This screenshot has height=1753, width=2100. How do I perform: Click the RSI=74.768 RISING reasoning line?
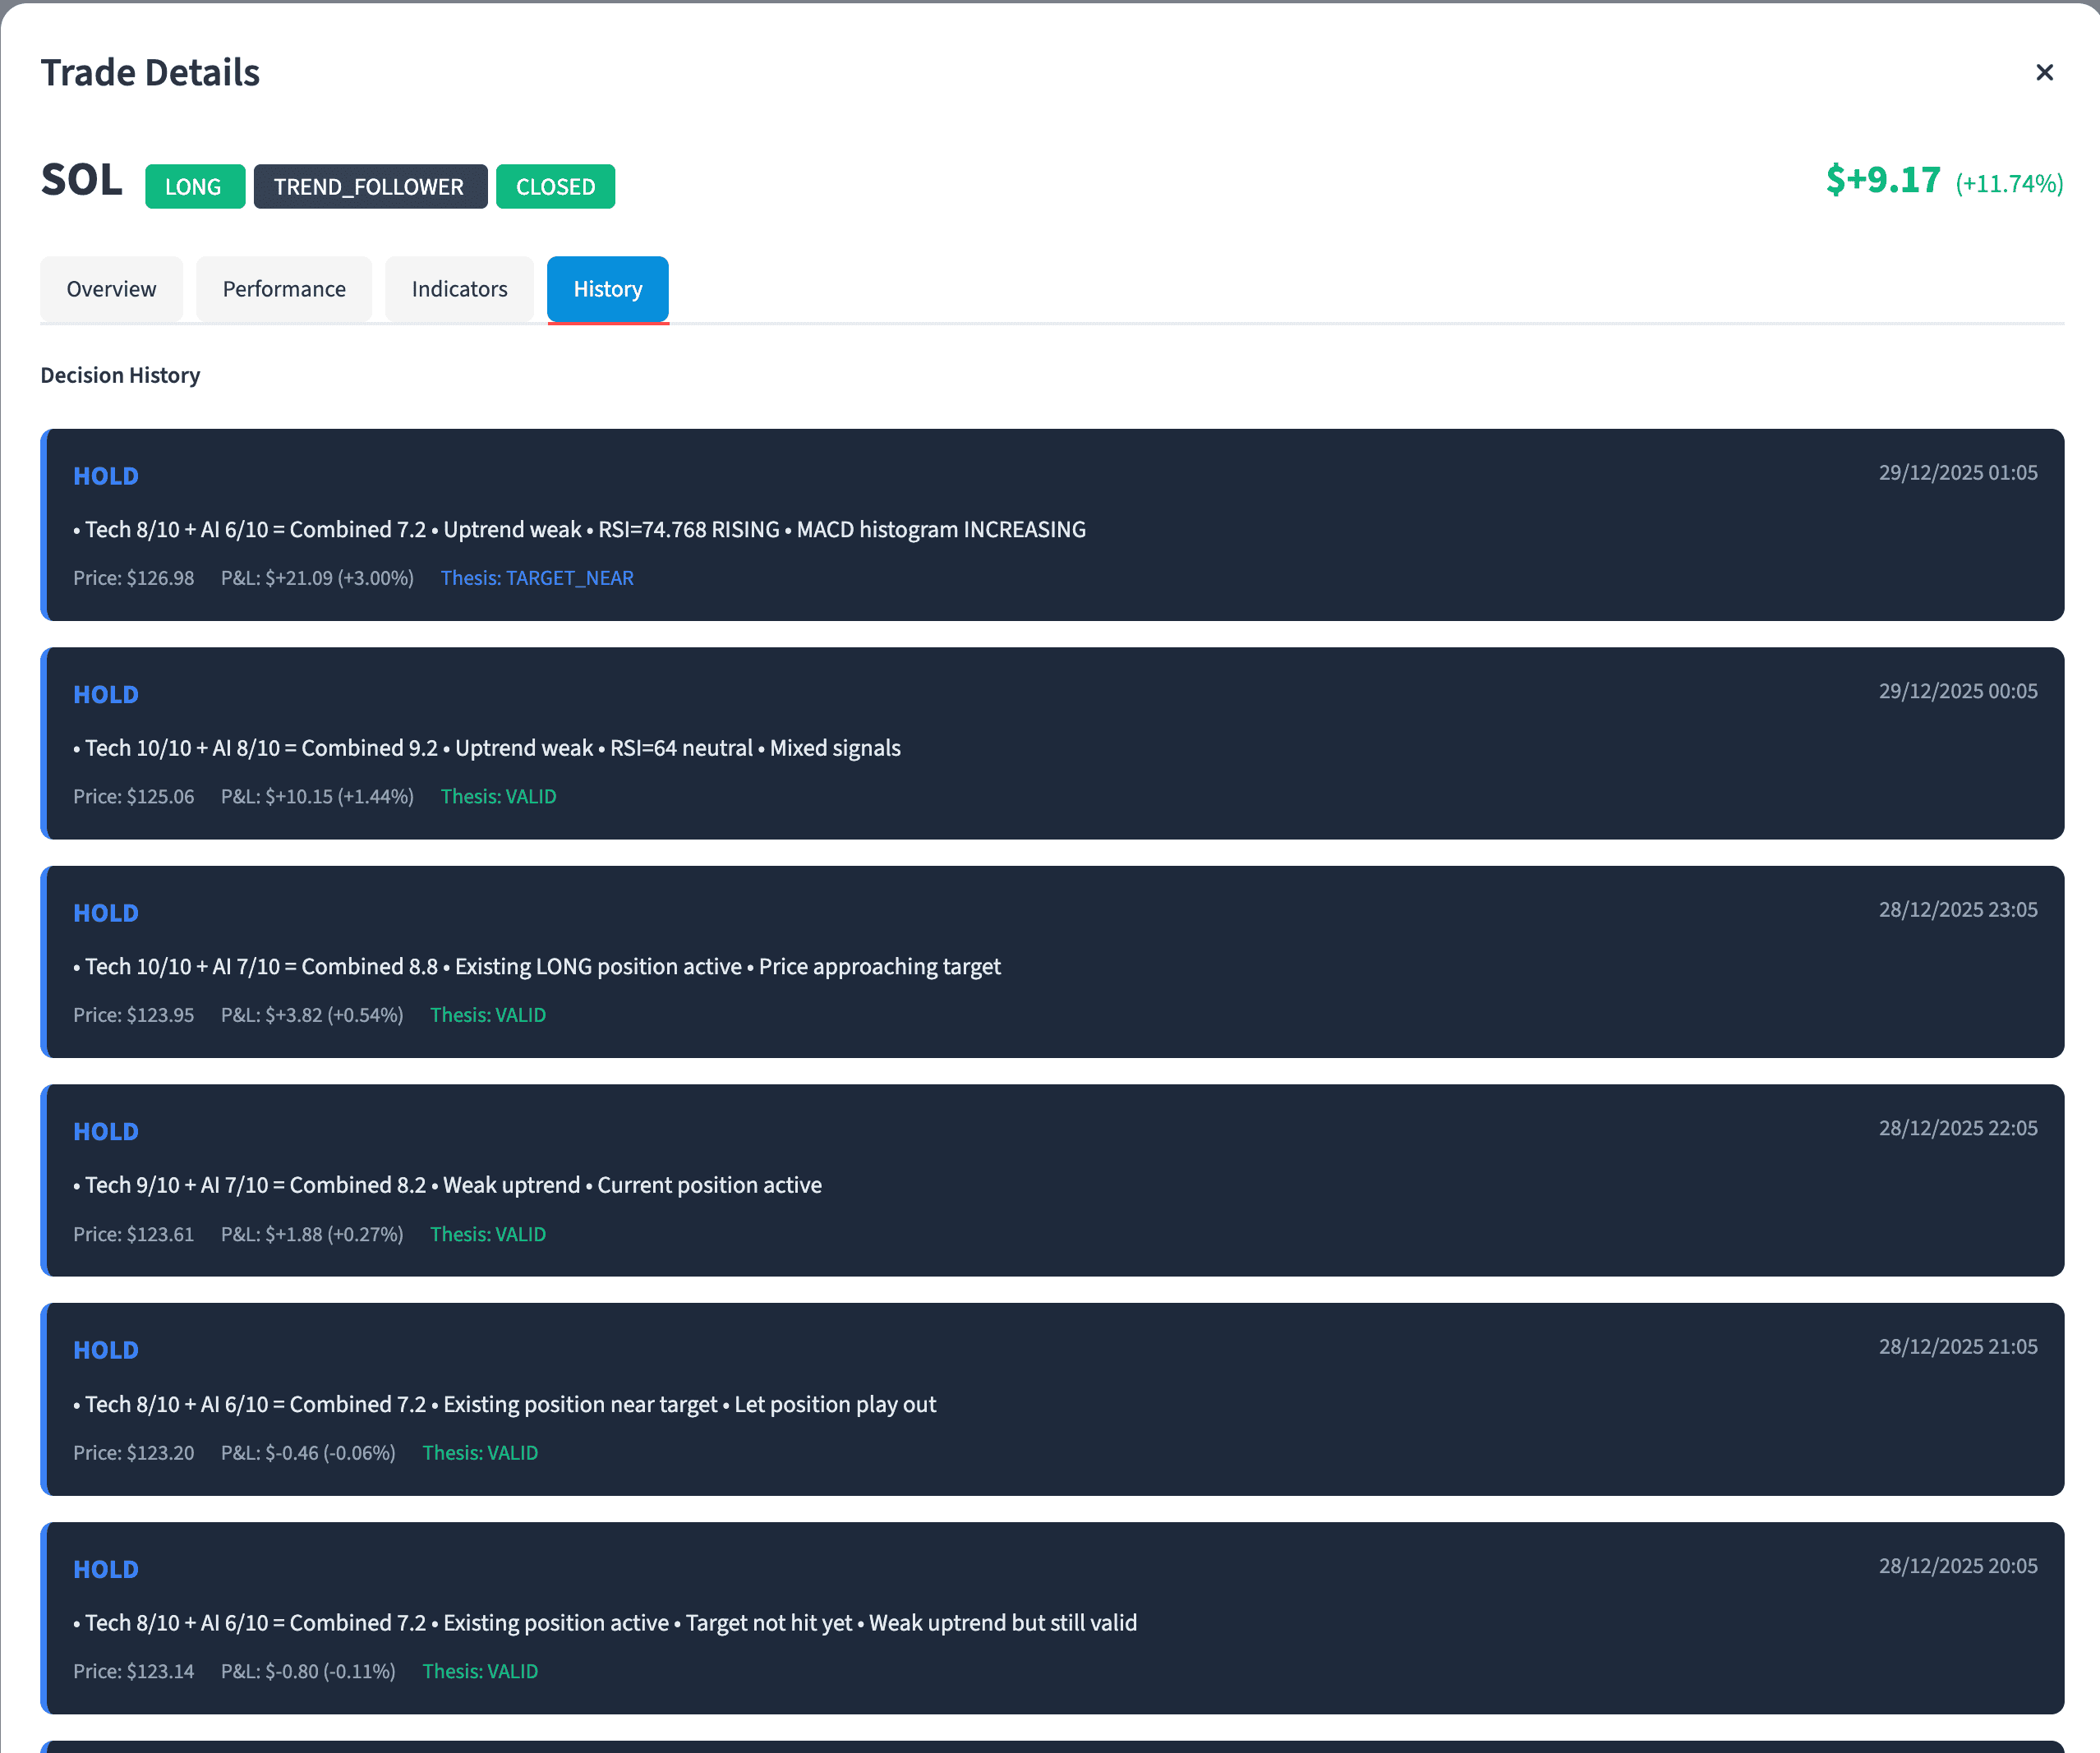[x=579, y=530]
